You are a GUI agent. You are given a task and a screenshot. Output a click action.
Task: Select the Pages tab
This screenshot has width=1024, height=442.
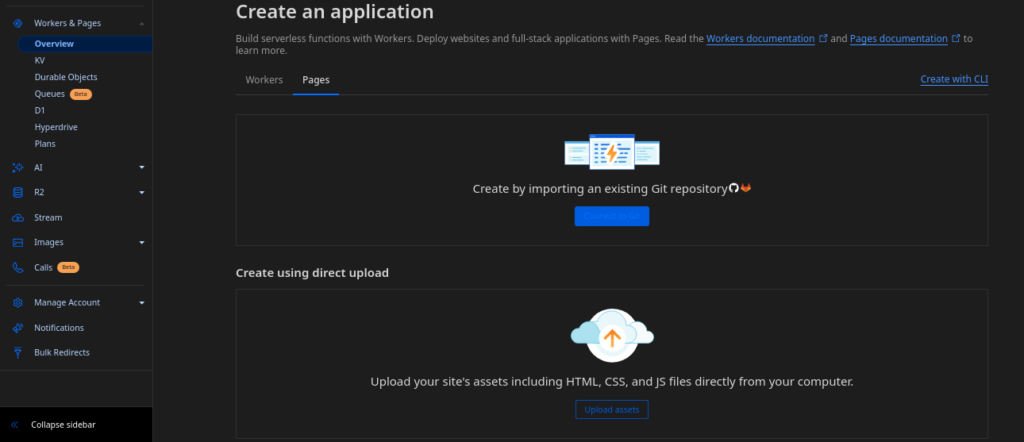pos(315,80)
